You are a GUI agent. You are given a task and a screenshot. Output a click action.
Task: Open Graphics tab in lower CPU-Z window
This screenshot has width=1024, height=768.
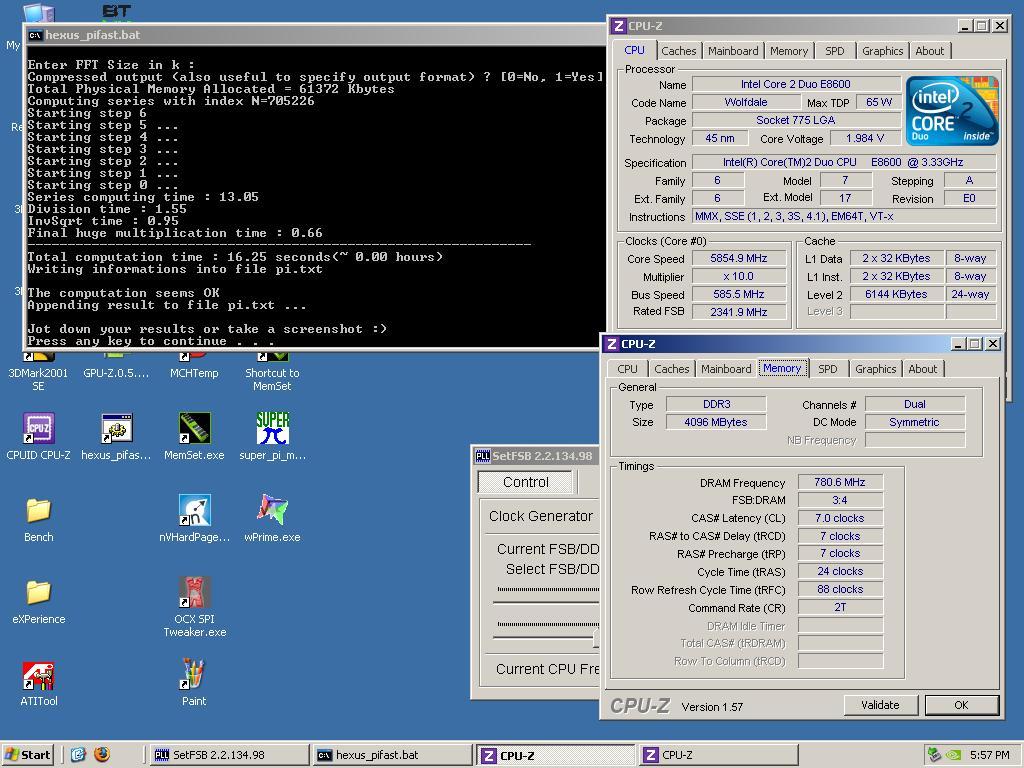875,369
